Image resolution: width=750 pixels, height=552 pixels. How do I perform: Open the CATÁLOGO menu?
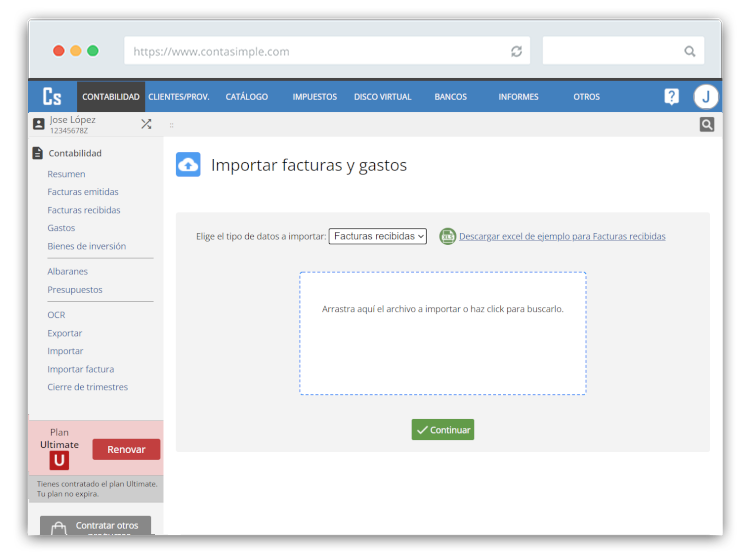pos(247,97)
